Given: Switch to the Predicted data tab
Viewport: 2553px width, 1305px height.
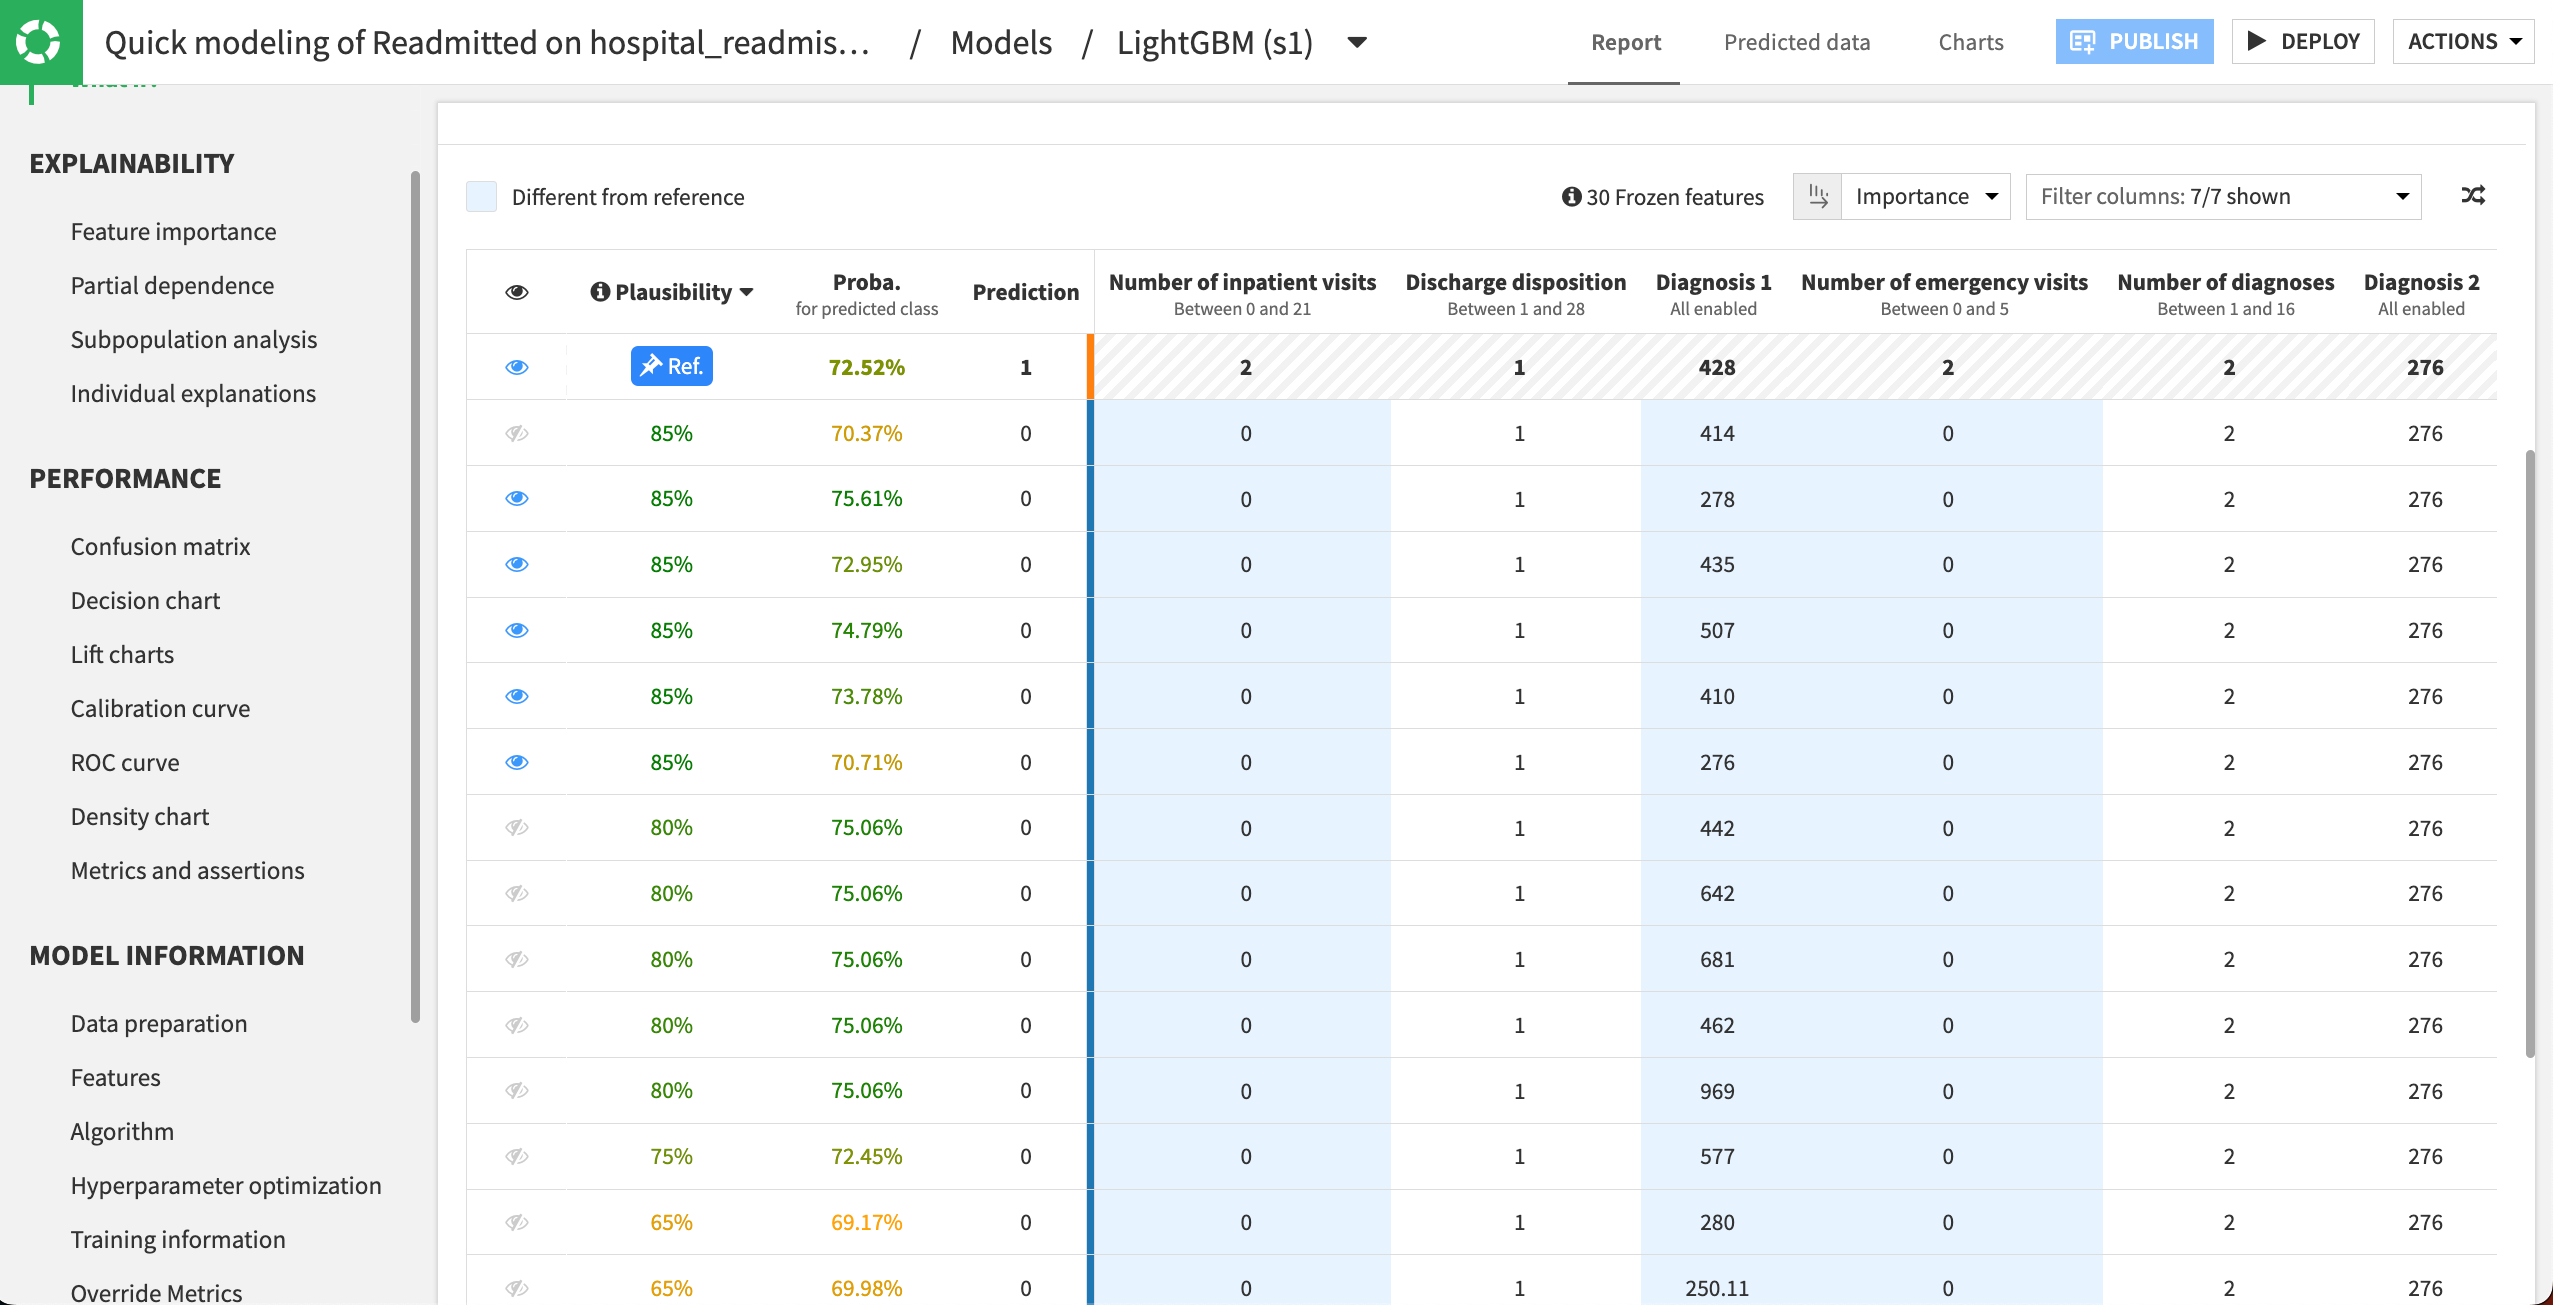Looking at the screenshot, I should coord(1796,42).
